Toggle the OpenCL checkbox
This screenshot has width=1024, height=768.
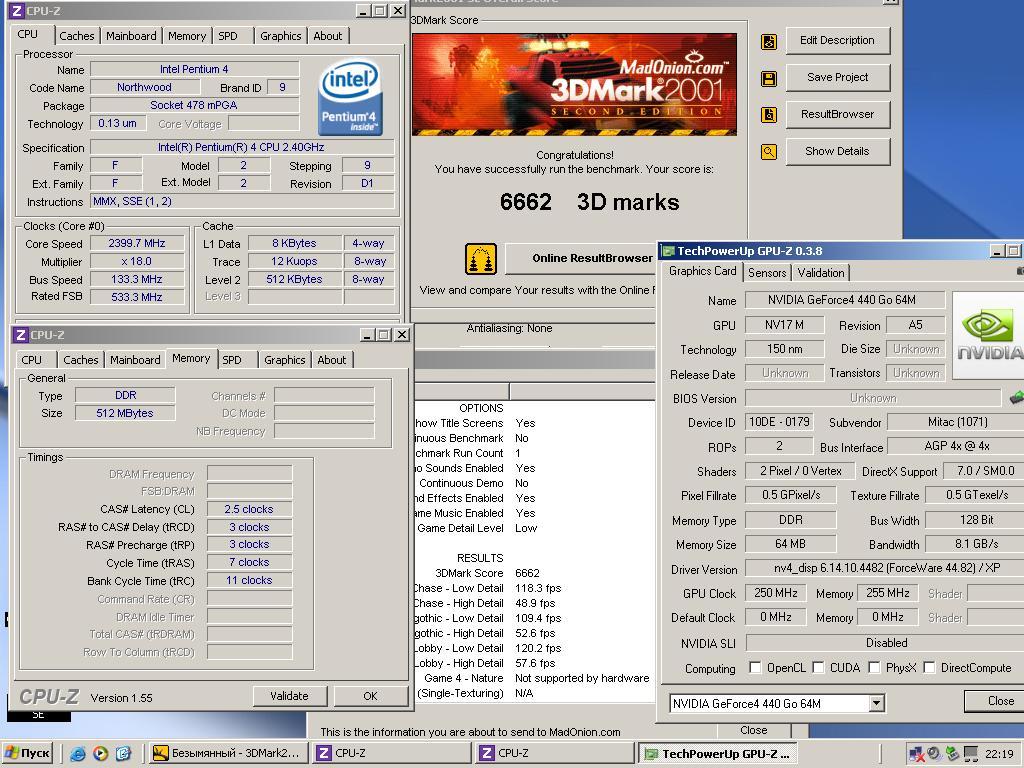click(x=755, y=667)
